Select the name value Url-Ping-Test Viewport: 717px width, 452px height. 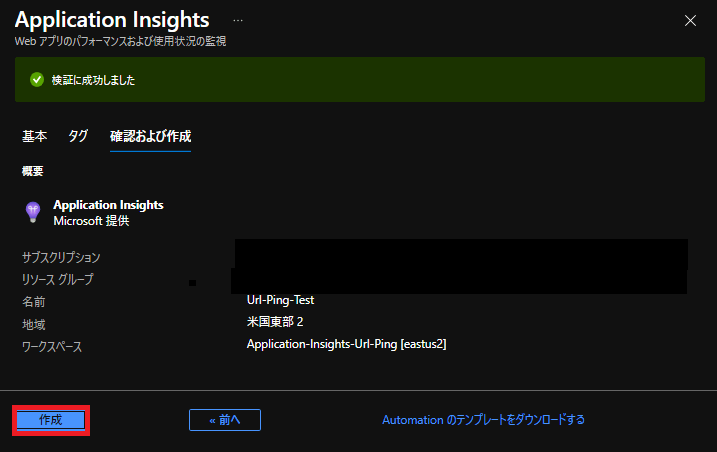coord(280,300)
